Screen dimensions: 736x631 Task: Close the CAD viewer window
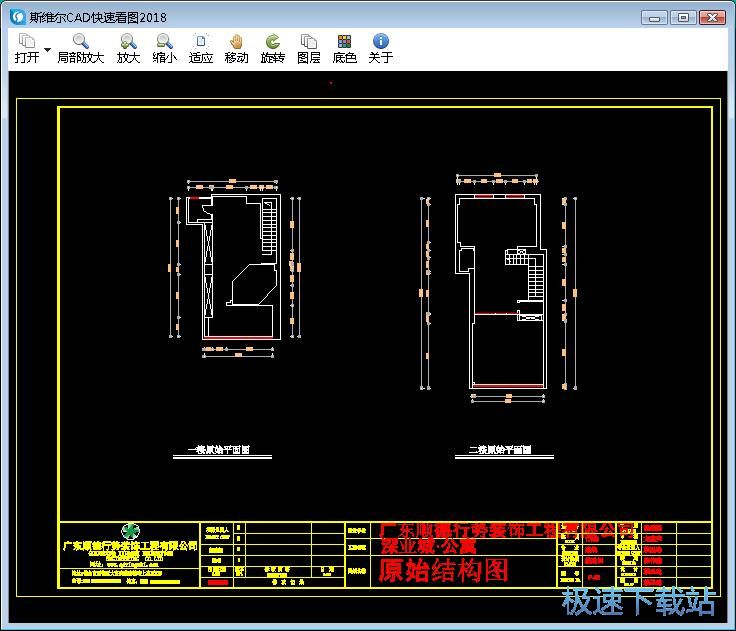click(x=713, y=17)
